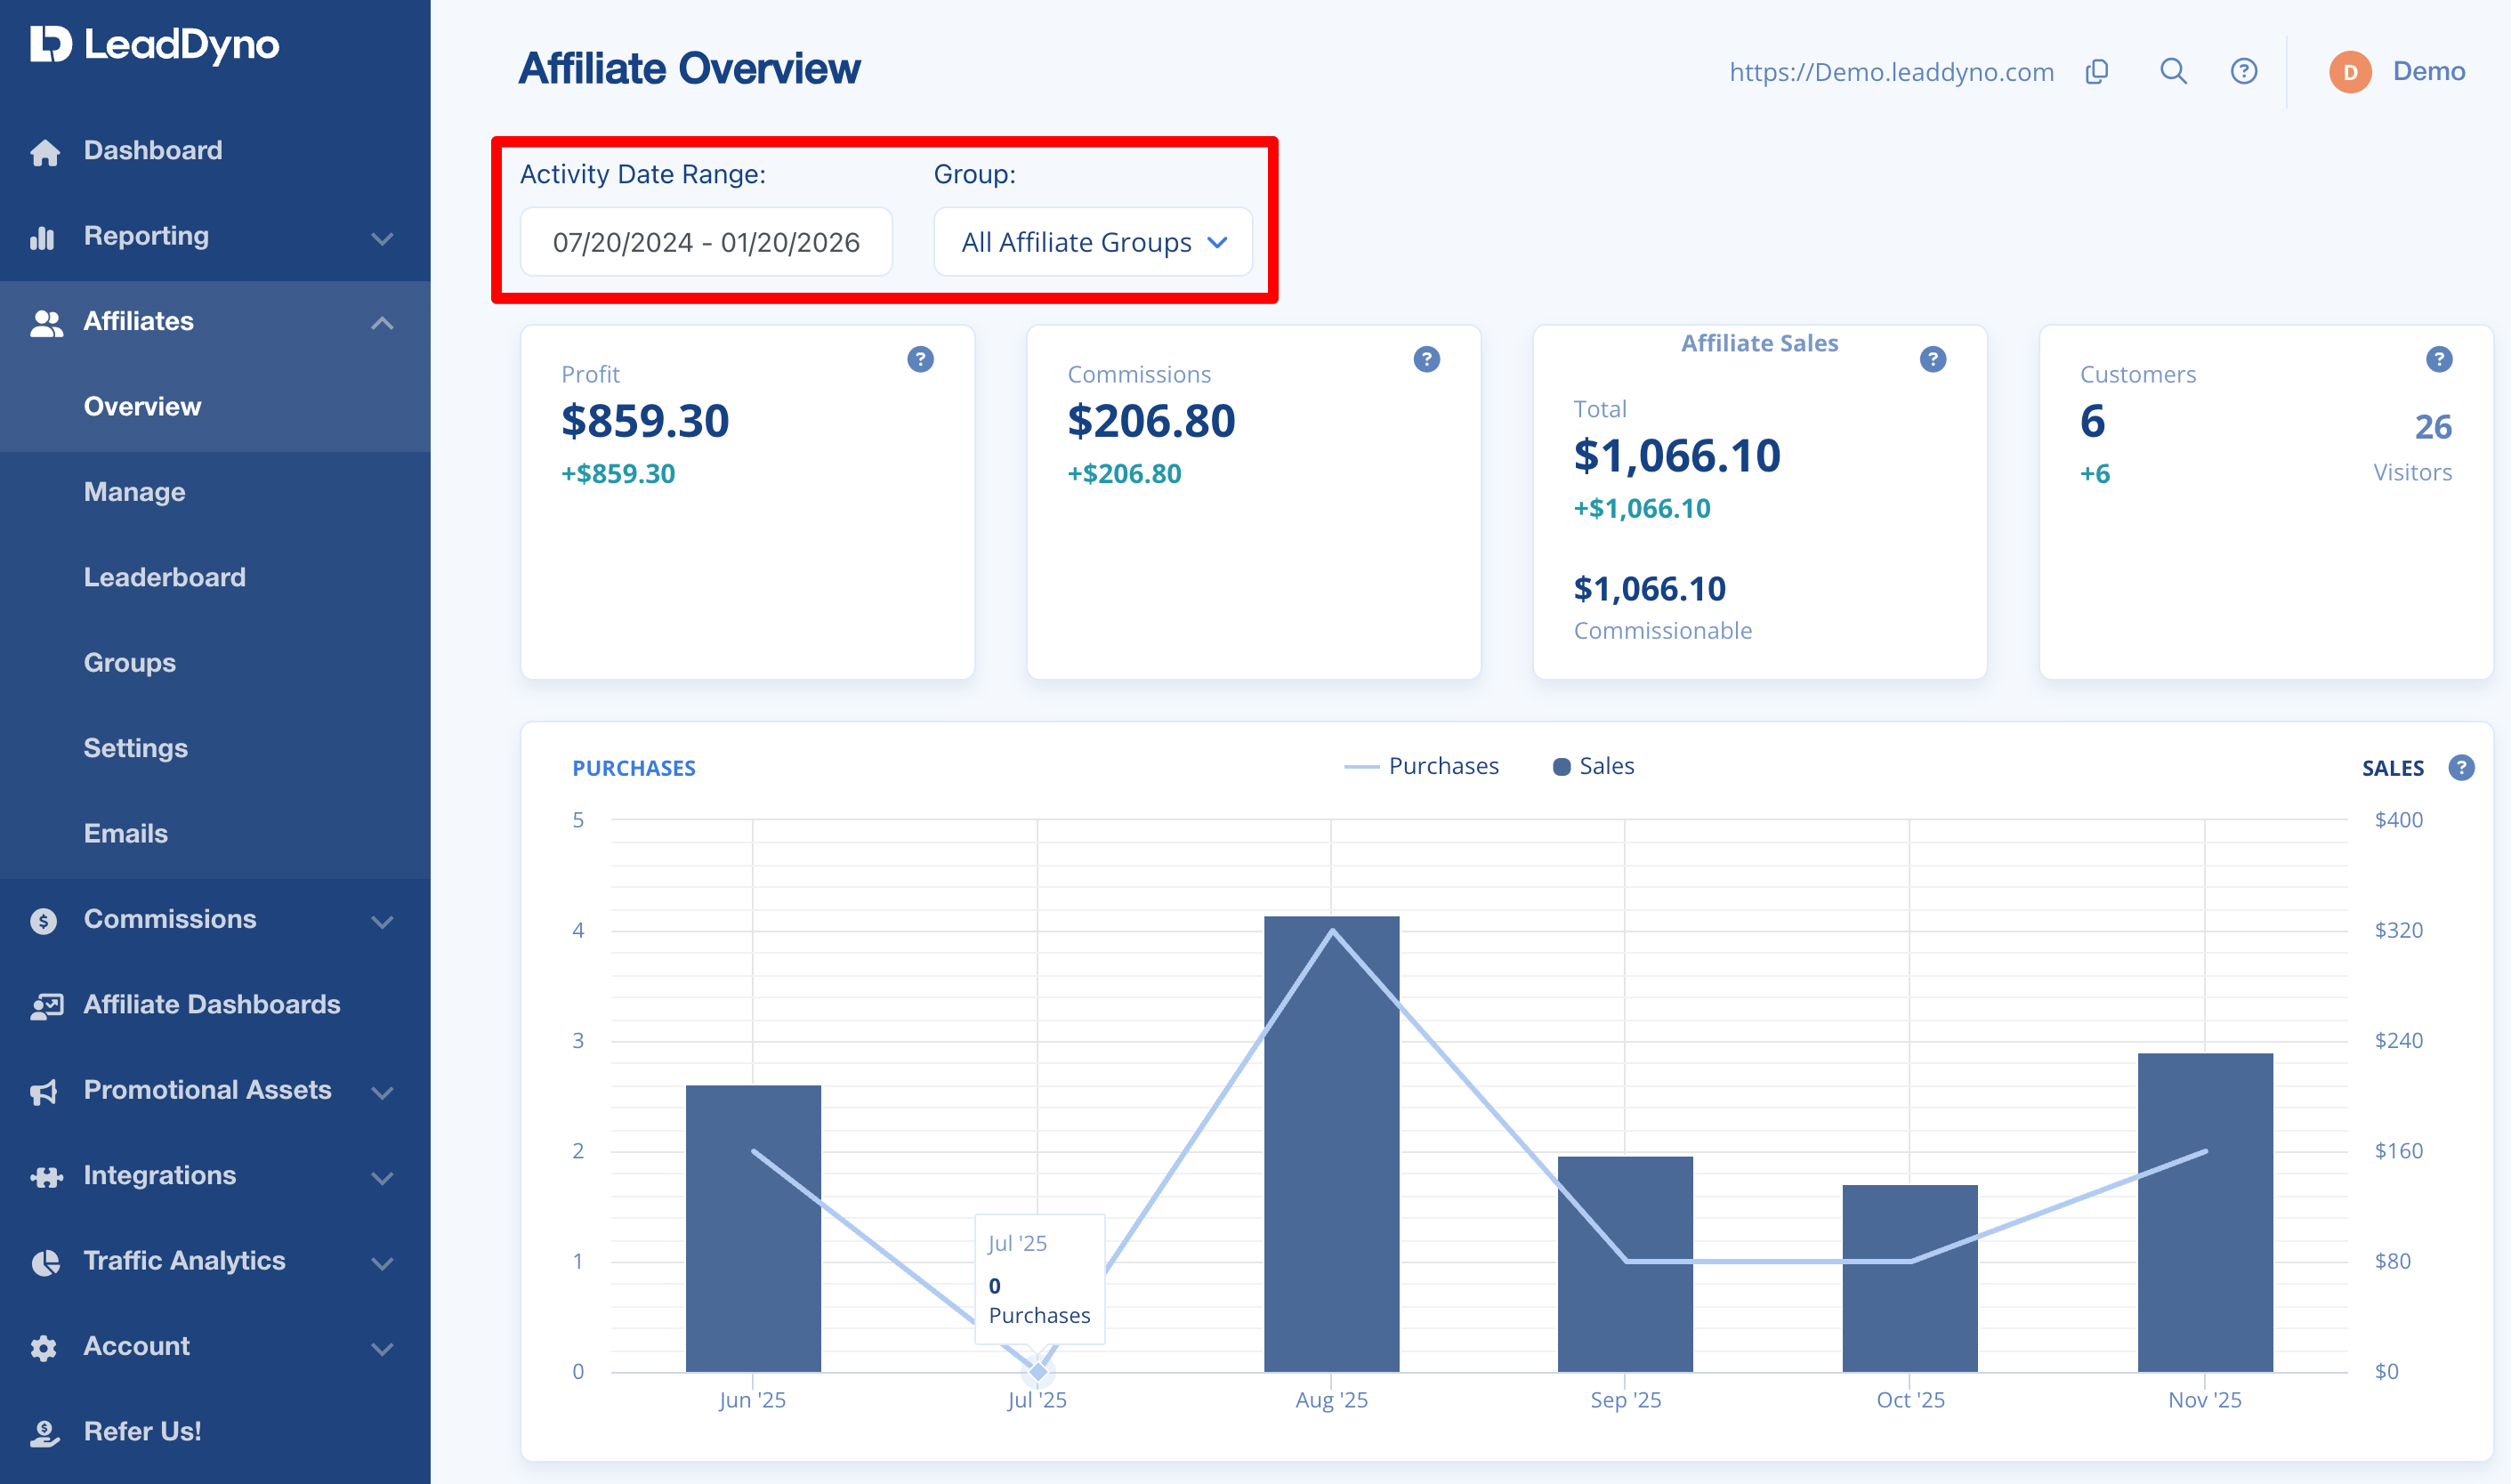Click the PURCHASES axis label
The image size is (2511, 1484).
[x=634, y=768]
